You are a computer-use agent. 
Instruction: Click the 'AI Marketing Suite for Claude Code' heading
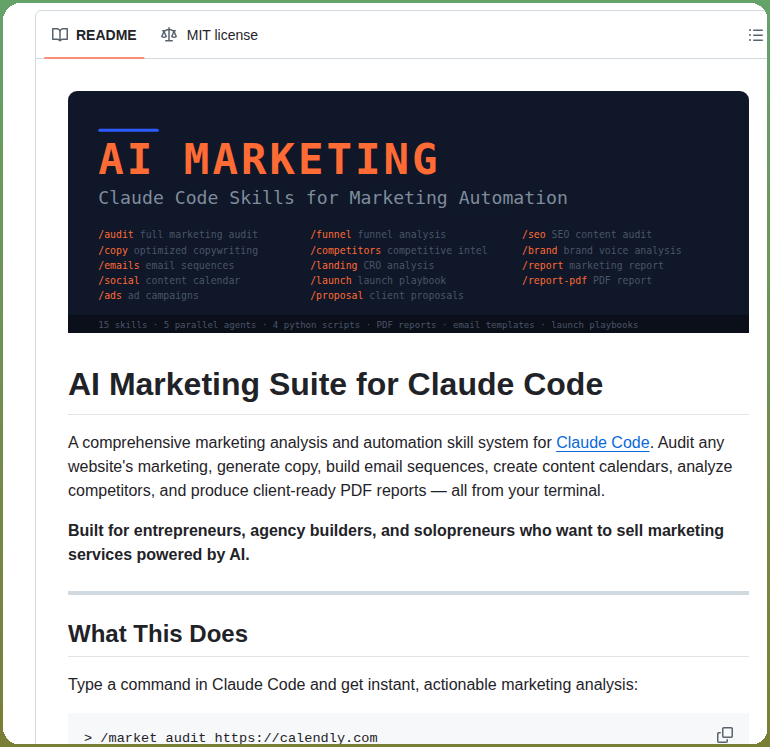(x=335, y=384)
